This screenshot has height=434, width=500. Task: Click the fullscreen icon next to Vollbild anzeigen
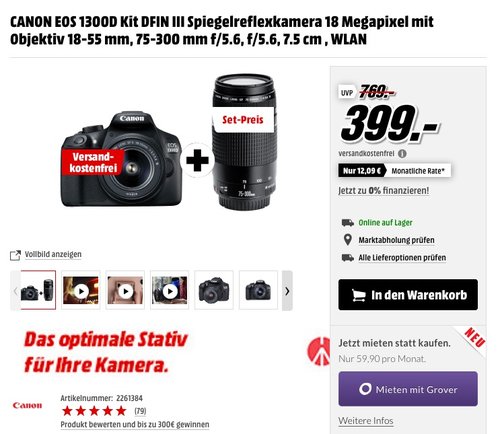point(15,255)
